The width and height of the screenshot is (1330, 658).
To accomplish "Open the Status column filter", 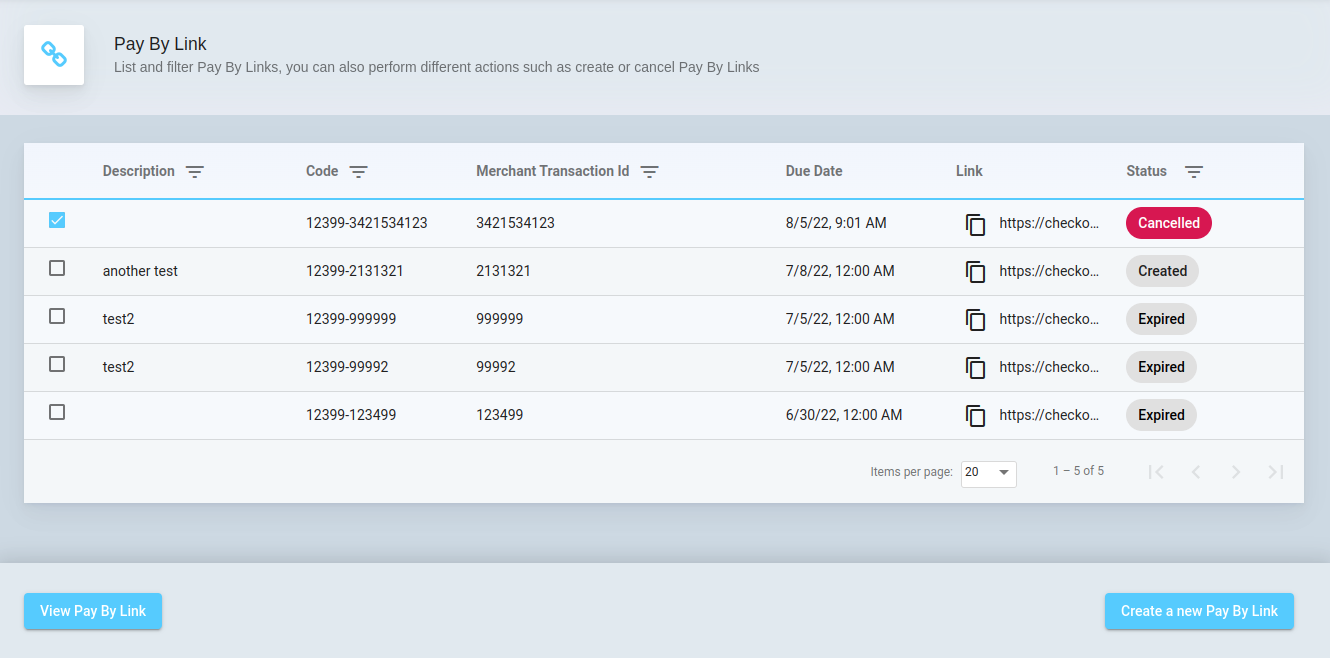I will (1194, 172).
